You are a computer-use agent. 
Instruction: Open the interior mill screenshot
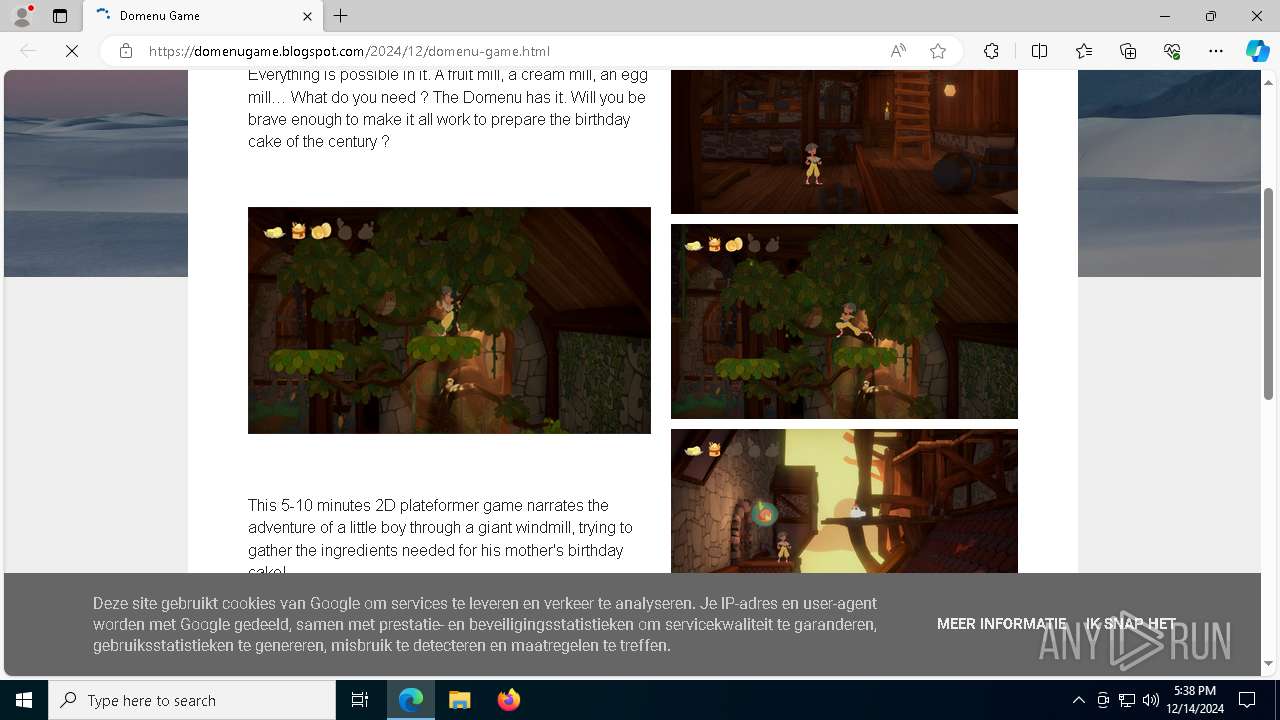[844, 141]
